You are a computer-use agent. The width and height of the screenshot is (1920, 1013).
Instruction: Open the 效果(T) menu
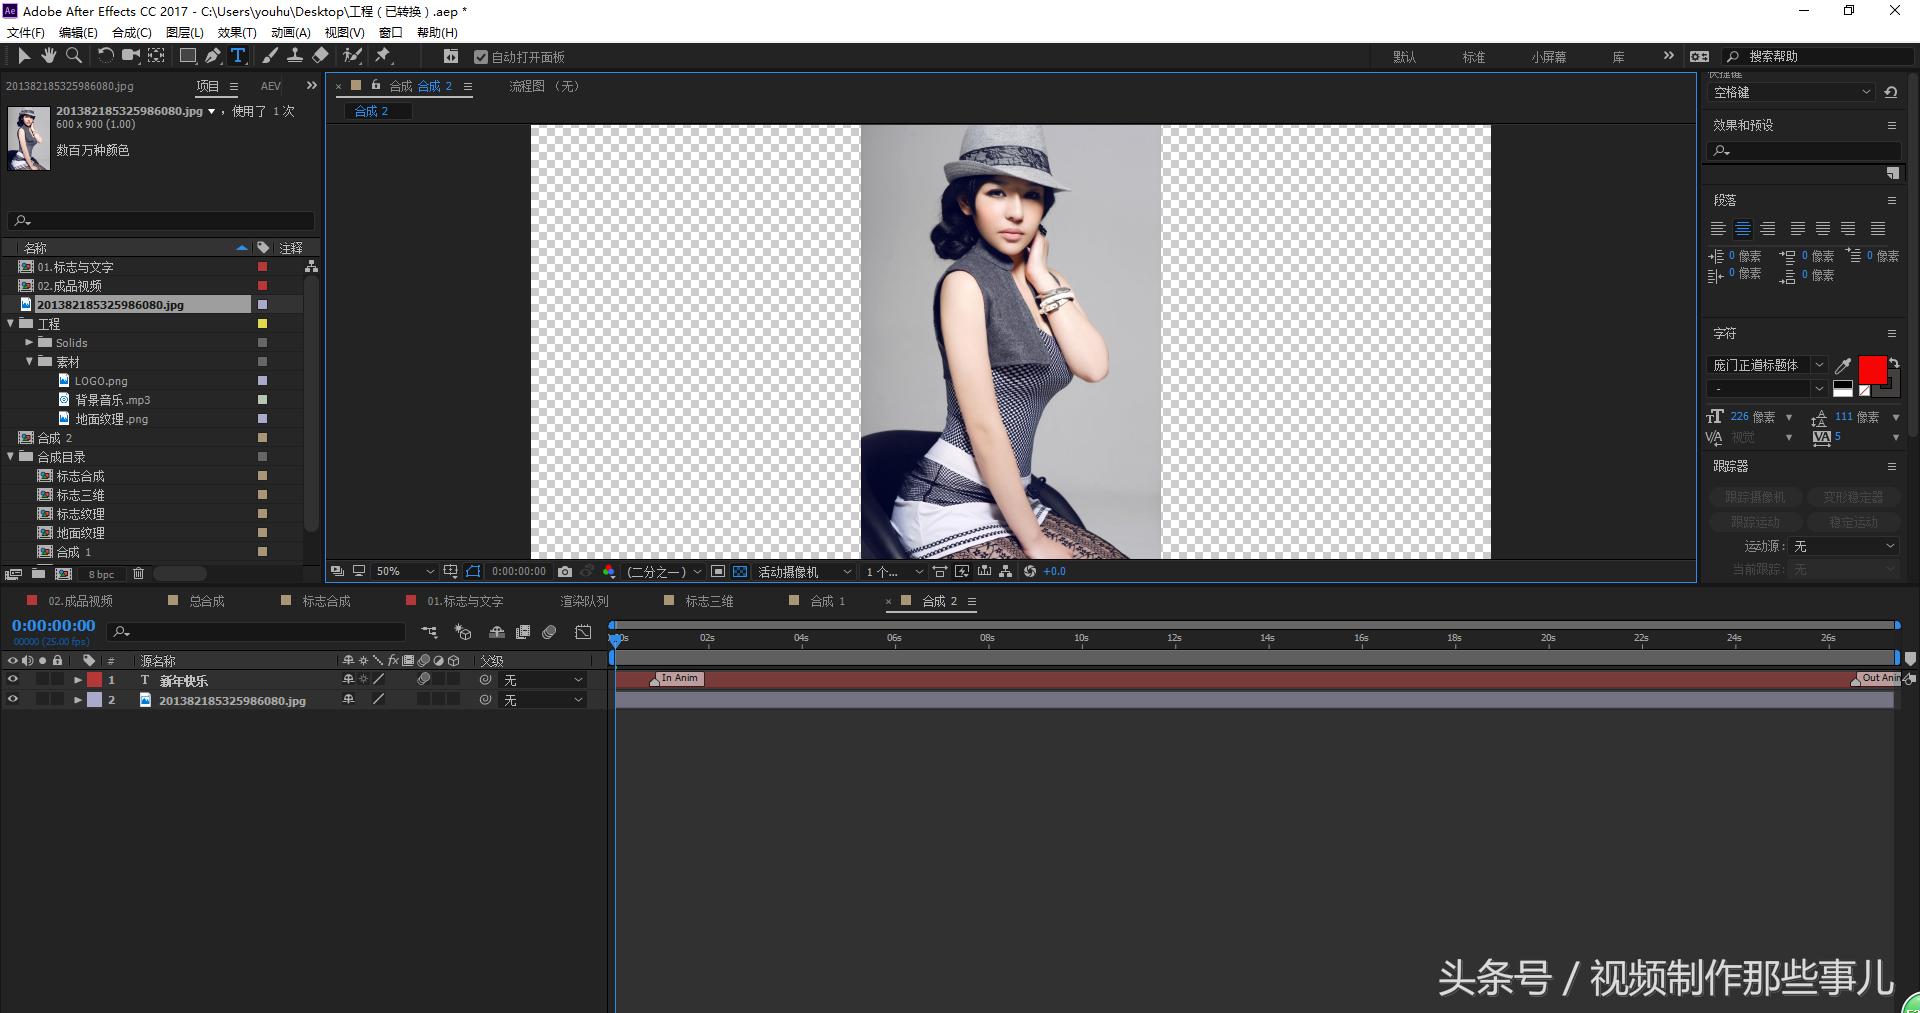(x=237, y=32)
